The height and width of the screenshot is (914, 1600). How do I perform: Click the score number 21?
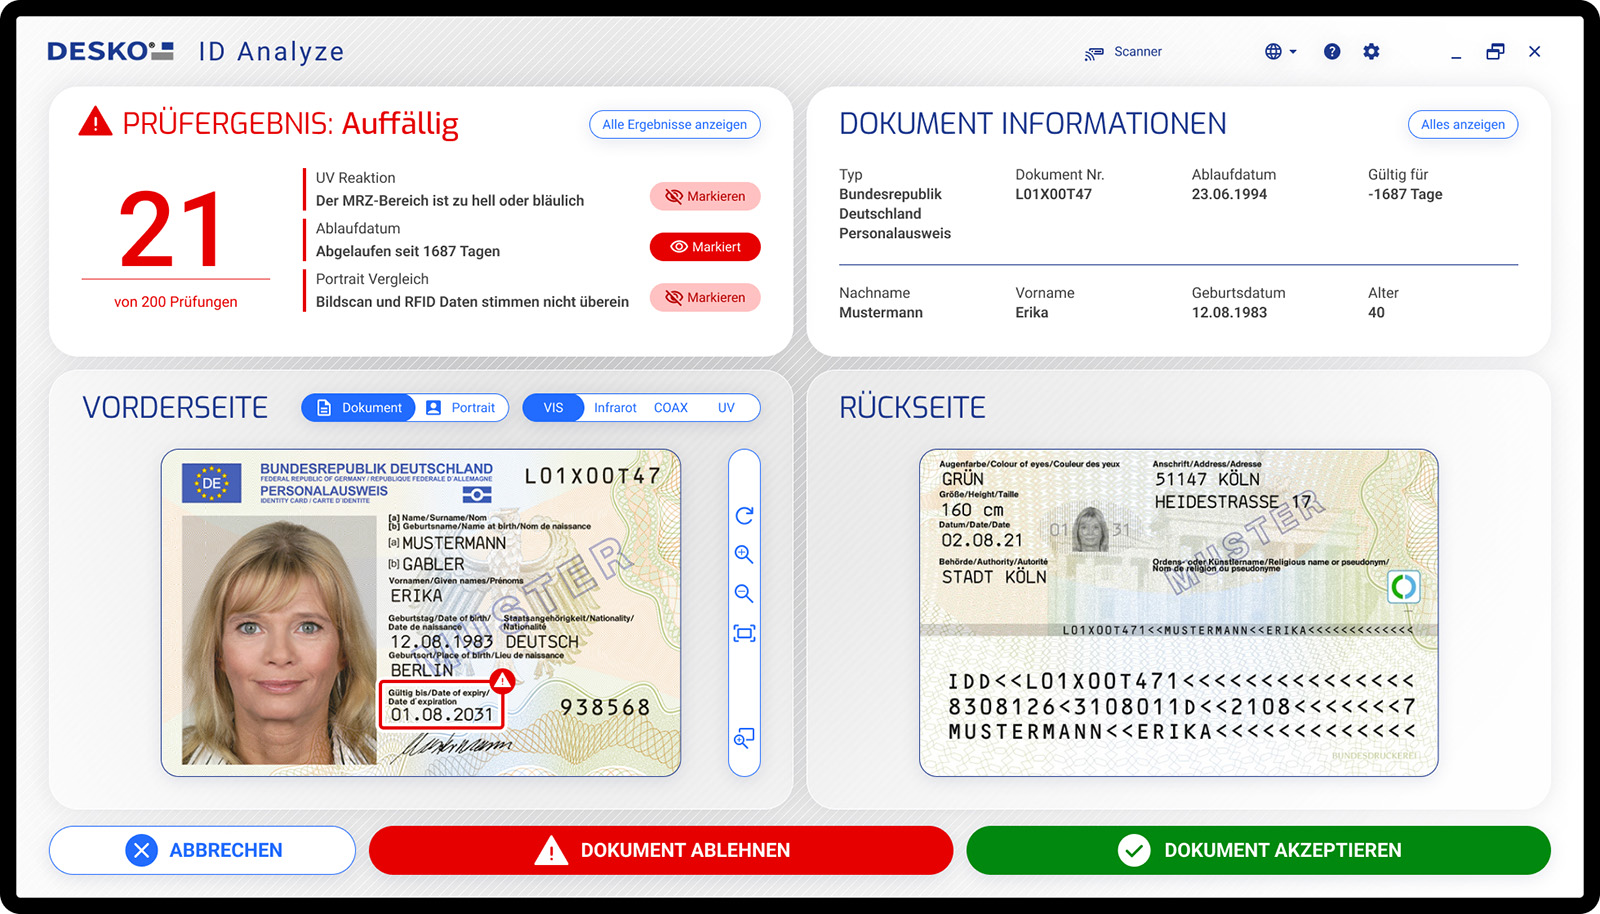point(171,230)
